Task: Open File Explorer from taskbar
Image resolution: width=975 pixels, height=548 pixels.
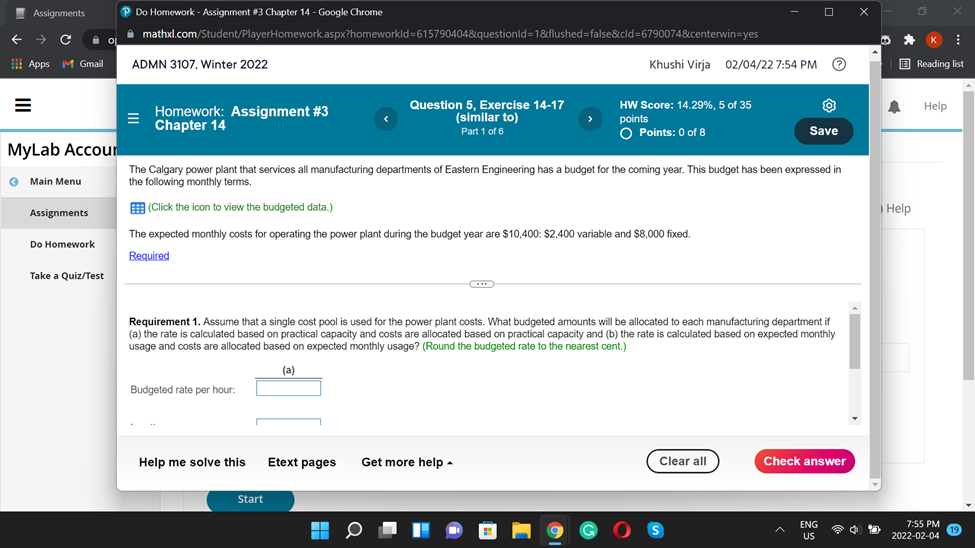Action: click(x=521, y=531)
